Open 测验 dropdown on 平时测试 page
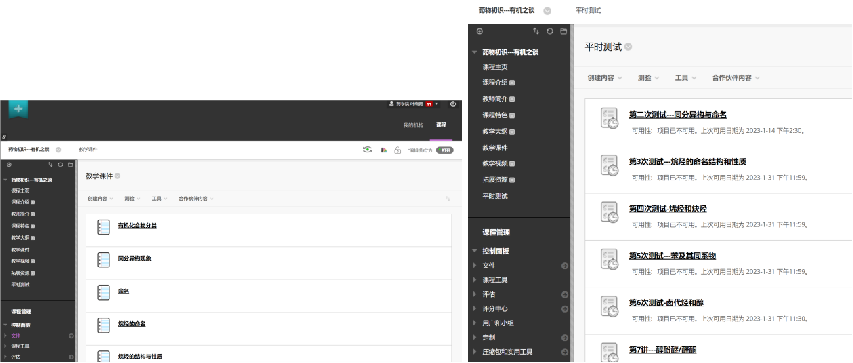 648,78
